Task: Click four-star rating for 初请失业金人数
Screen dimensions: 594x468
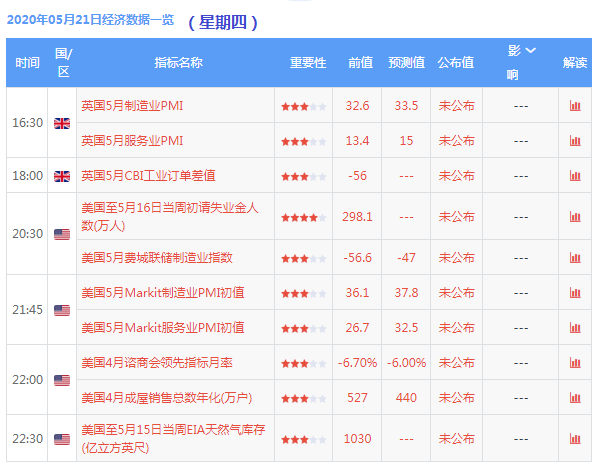Action: coord(303,218)
